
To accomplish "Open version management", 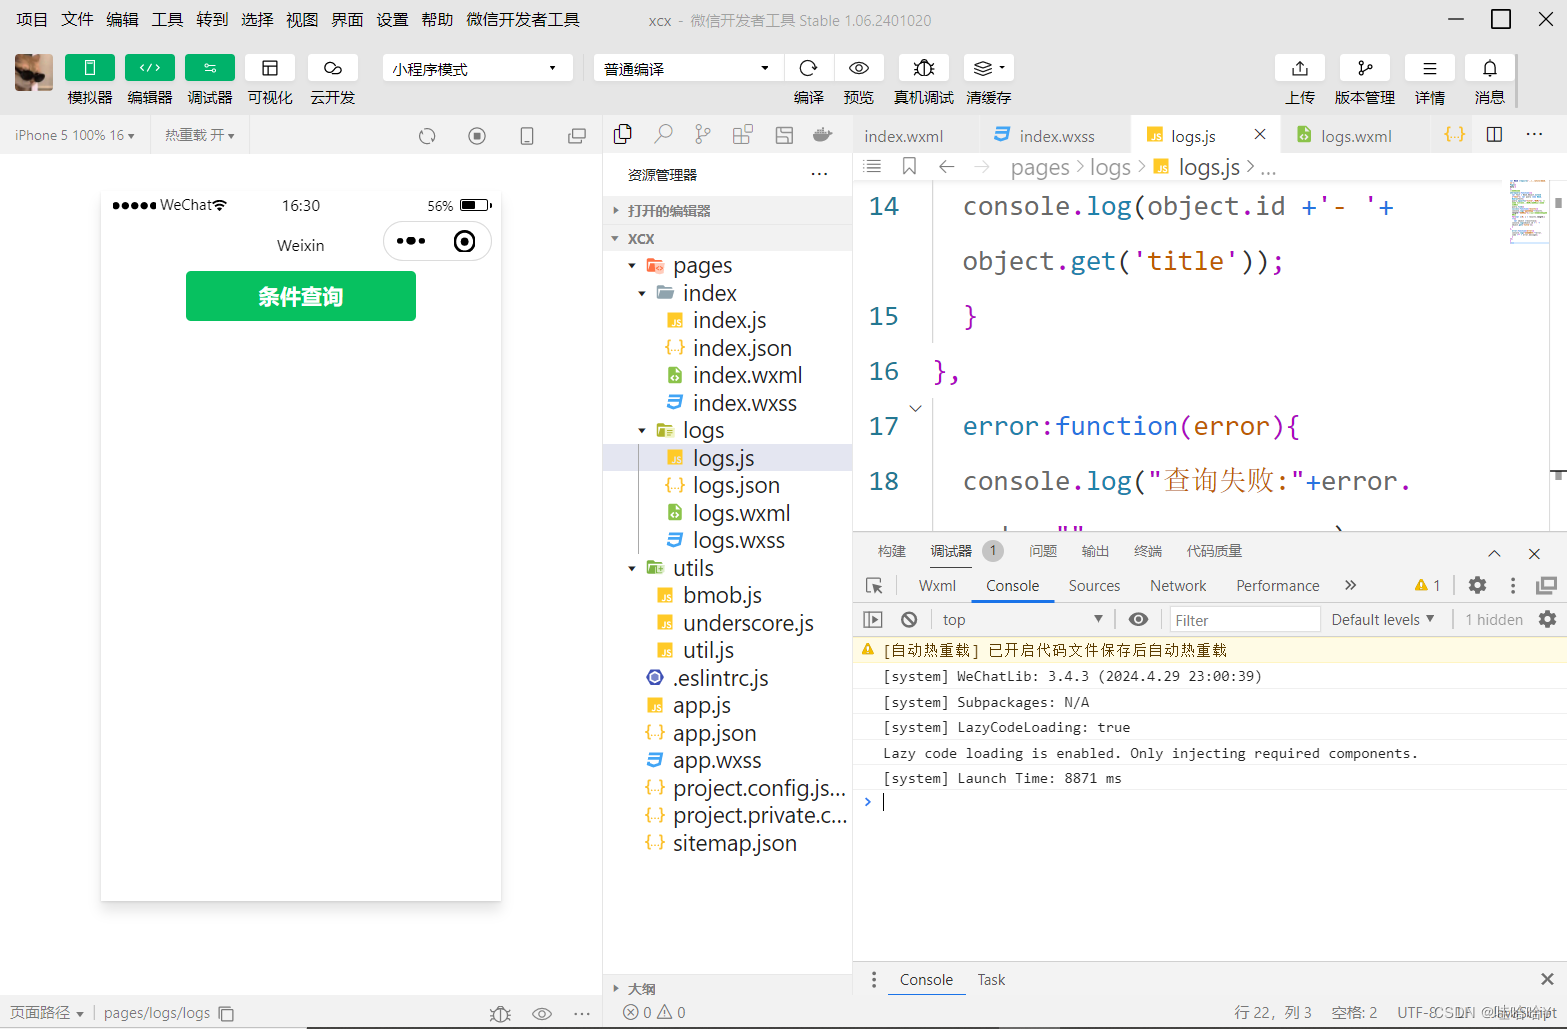I will [1365, 68].
